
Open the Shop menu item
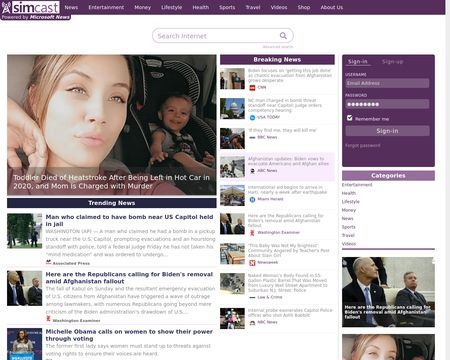pyautogui.click(x=304, y=7)
